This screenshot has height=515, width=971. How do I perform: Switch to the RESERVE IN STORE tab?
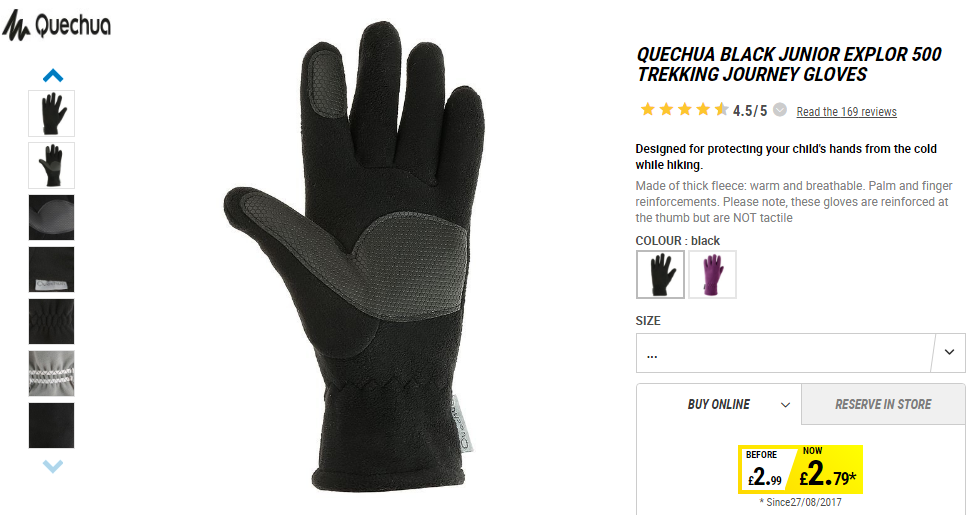[883, 404]
